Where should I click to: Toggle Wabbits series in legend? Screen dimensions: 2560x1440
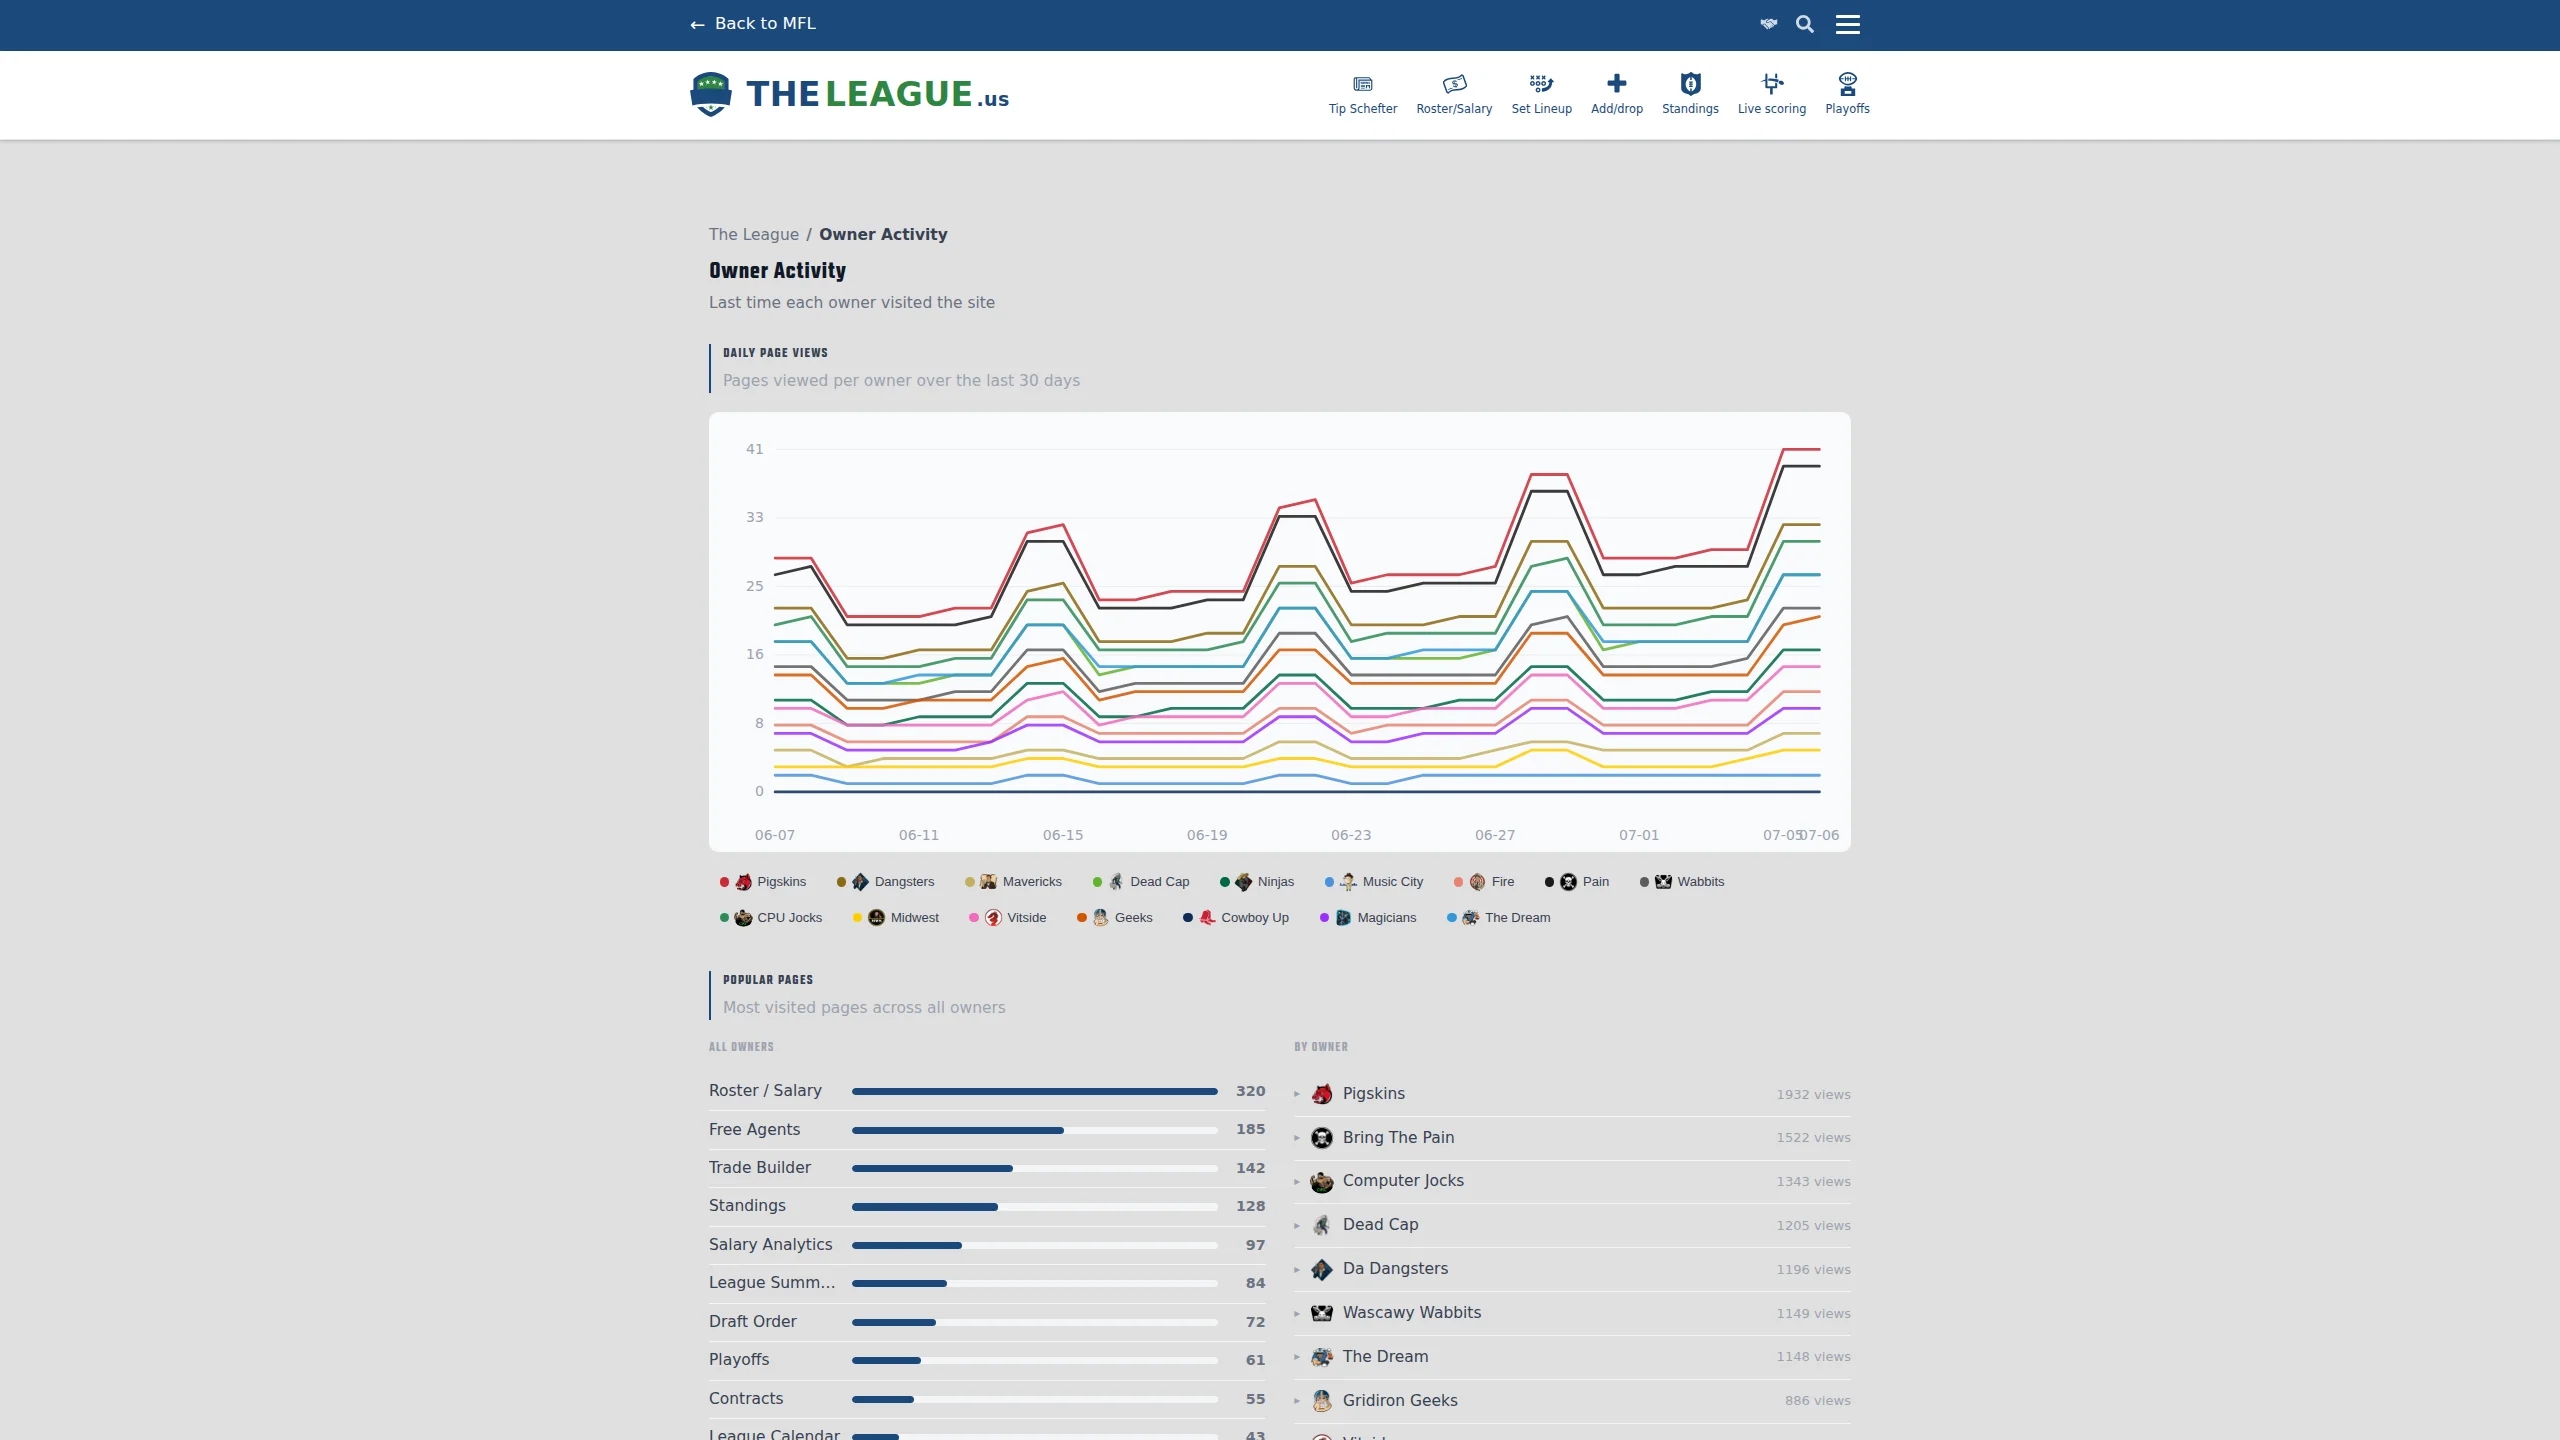click(1682, 882)
